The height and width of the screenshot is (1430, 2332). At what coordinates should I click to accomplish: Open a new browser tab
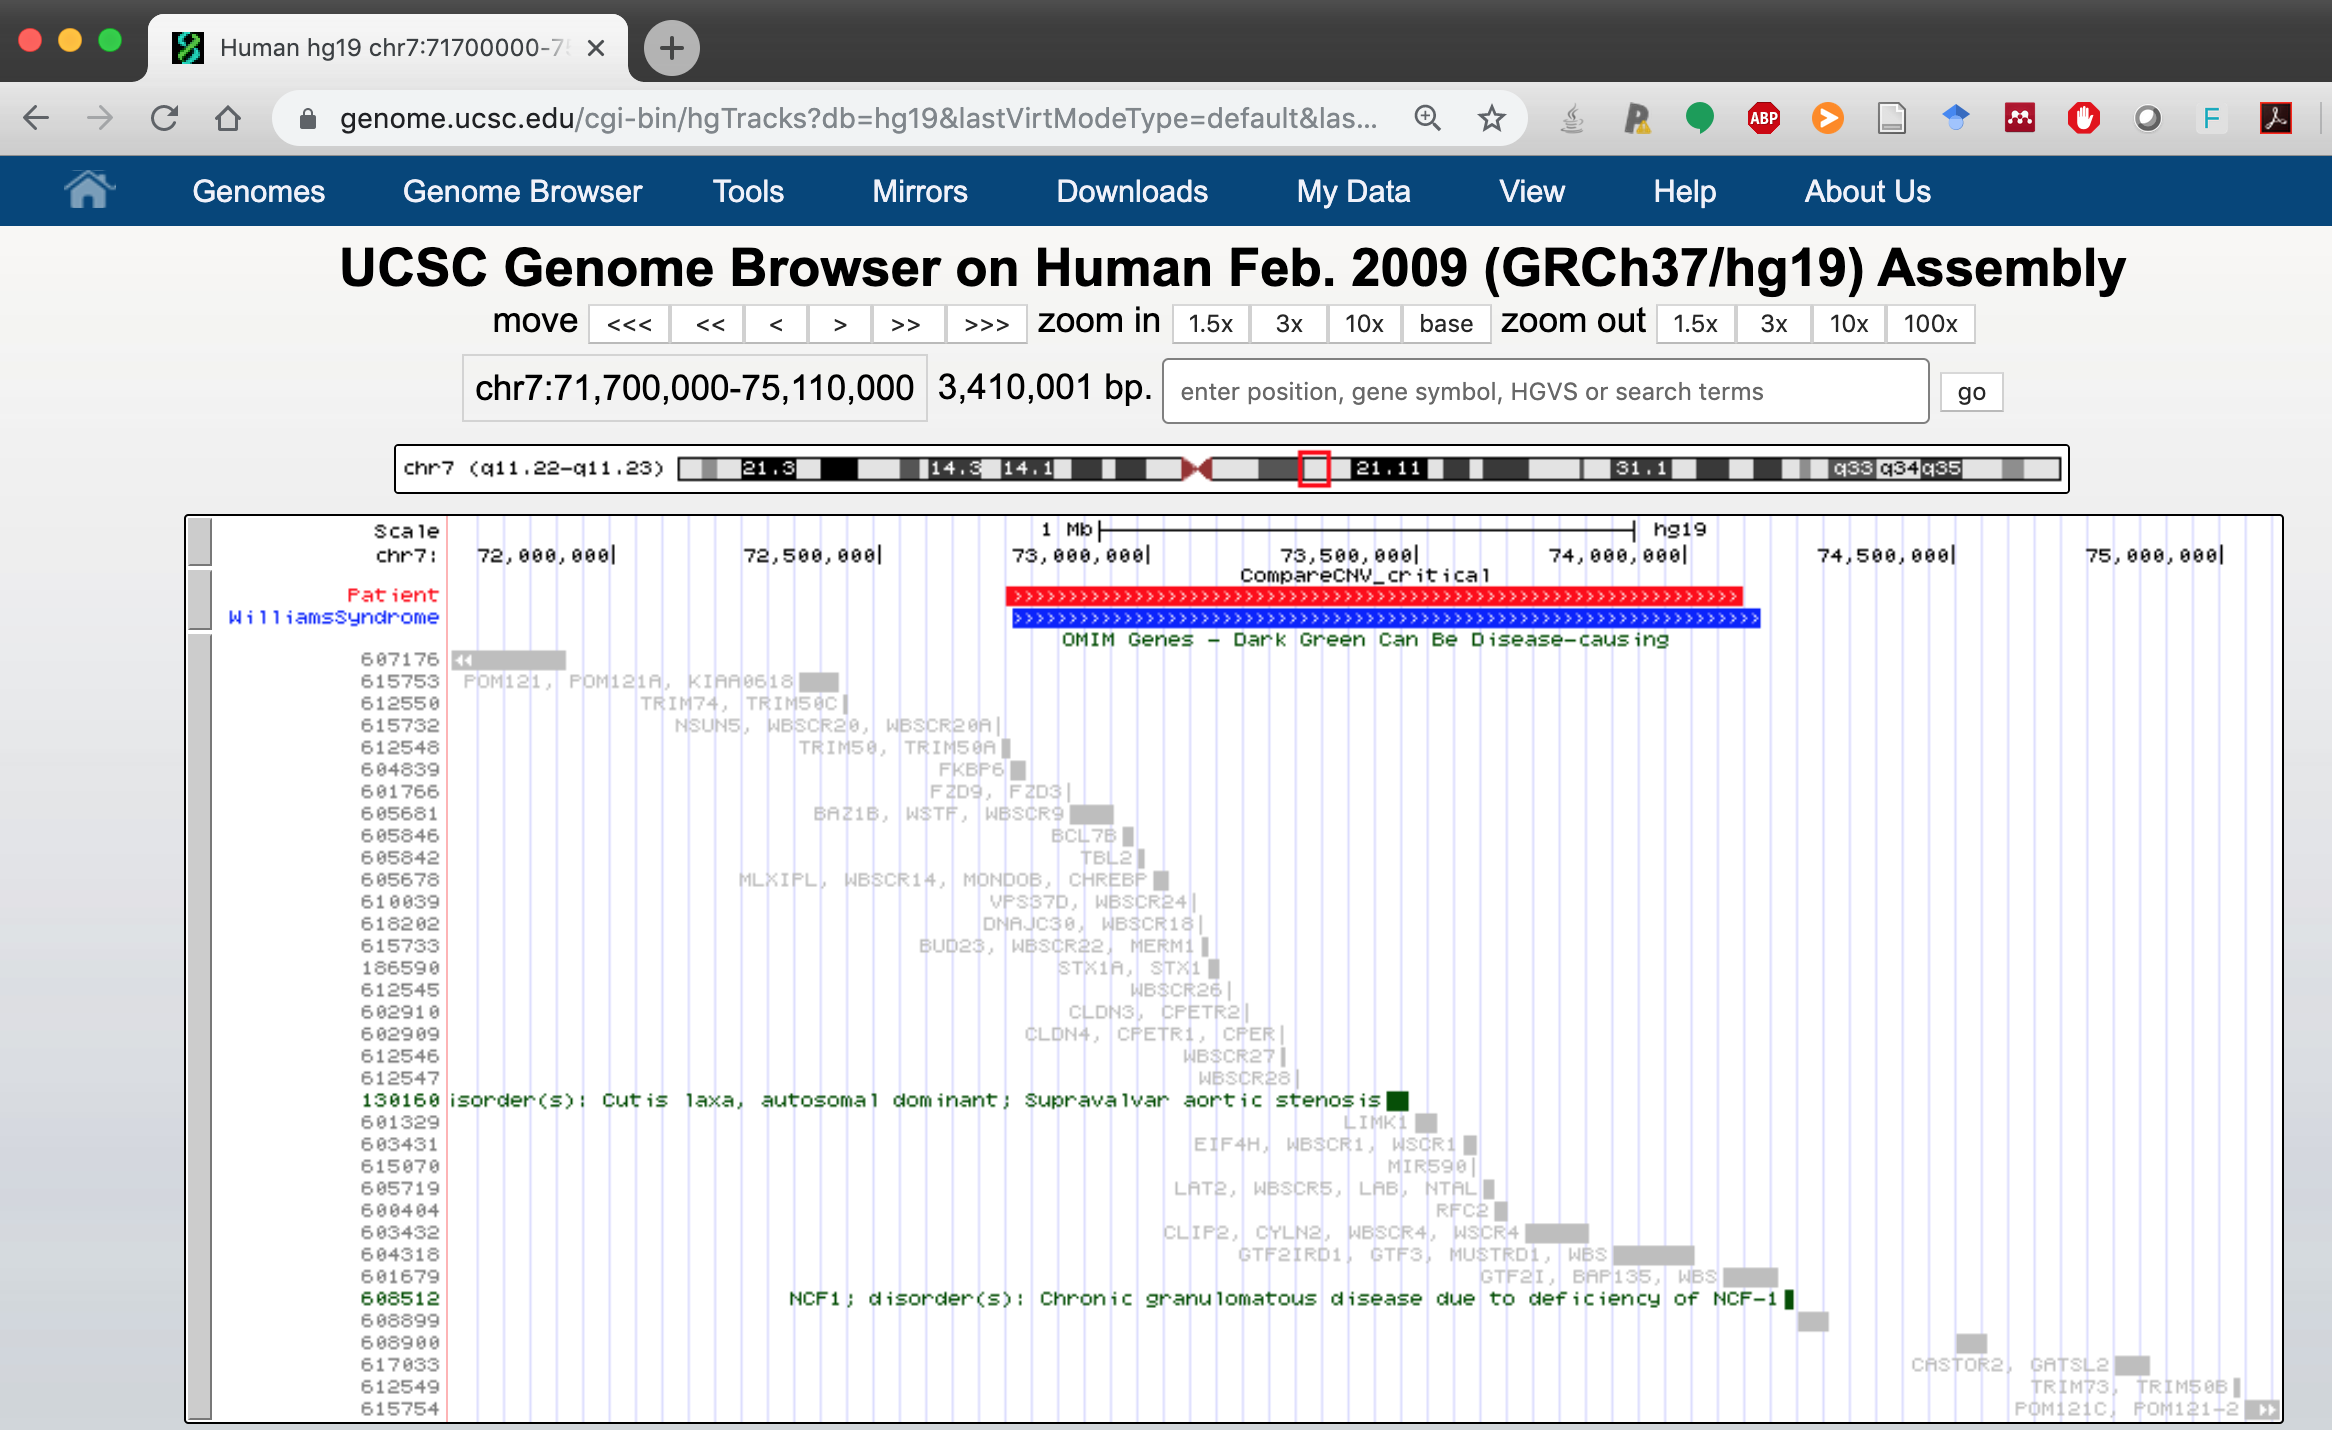pos(671,48)
